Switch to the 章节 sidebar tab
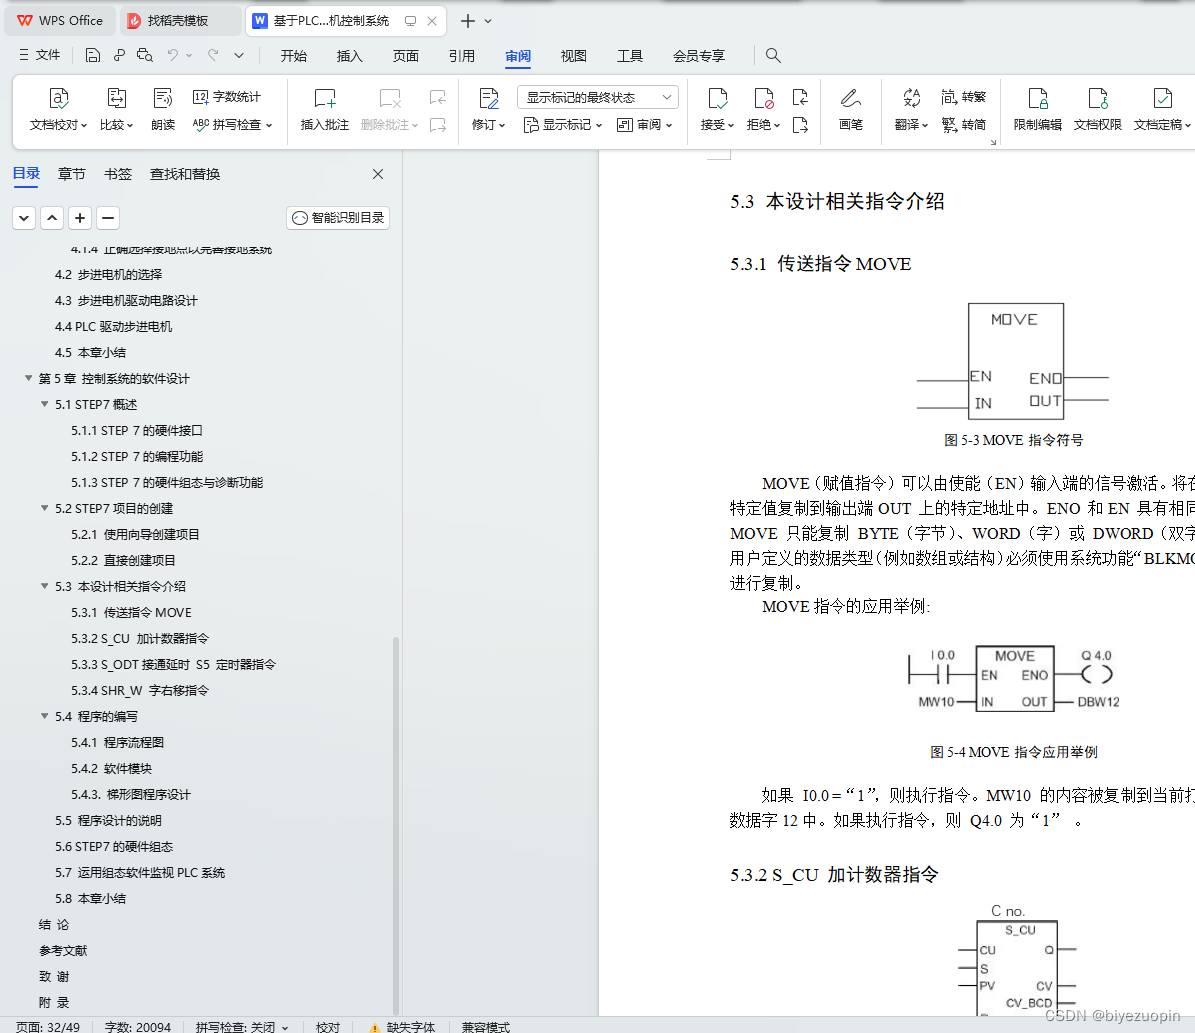 point(72,174)
